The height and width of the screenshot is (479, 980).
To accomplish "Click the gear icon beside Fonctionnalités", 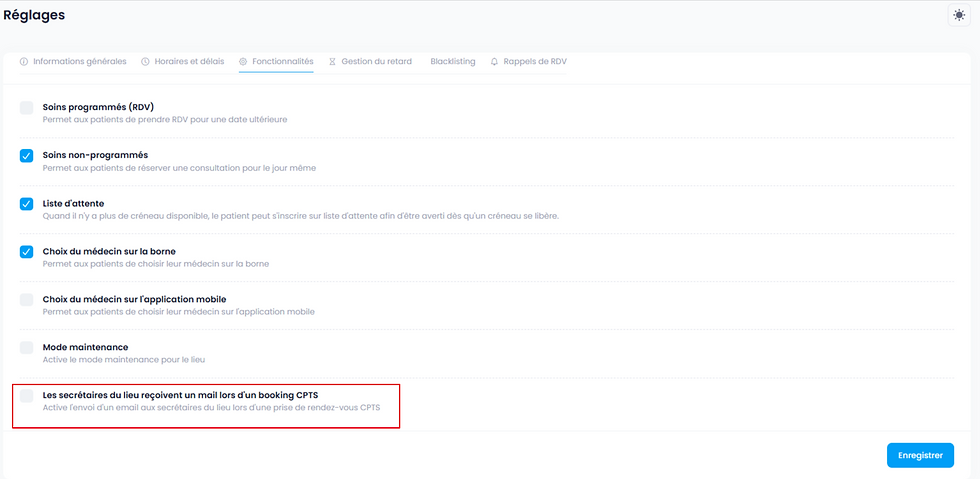I will coord(243,62).
